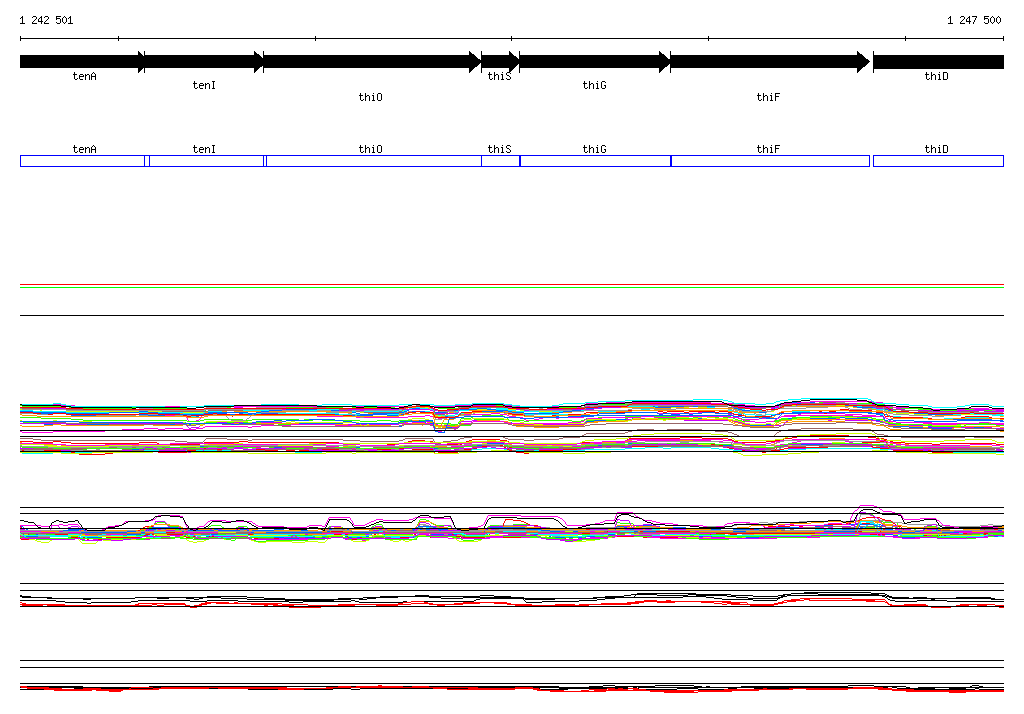Click the thiF label under black arrow

click(x=768, y=97)
